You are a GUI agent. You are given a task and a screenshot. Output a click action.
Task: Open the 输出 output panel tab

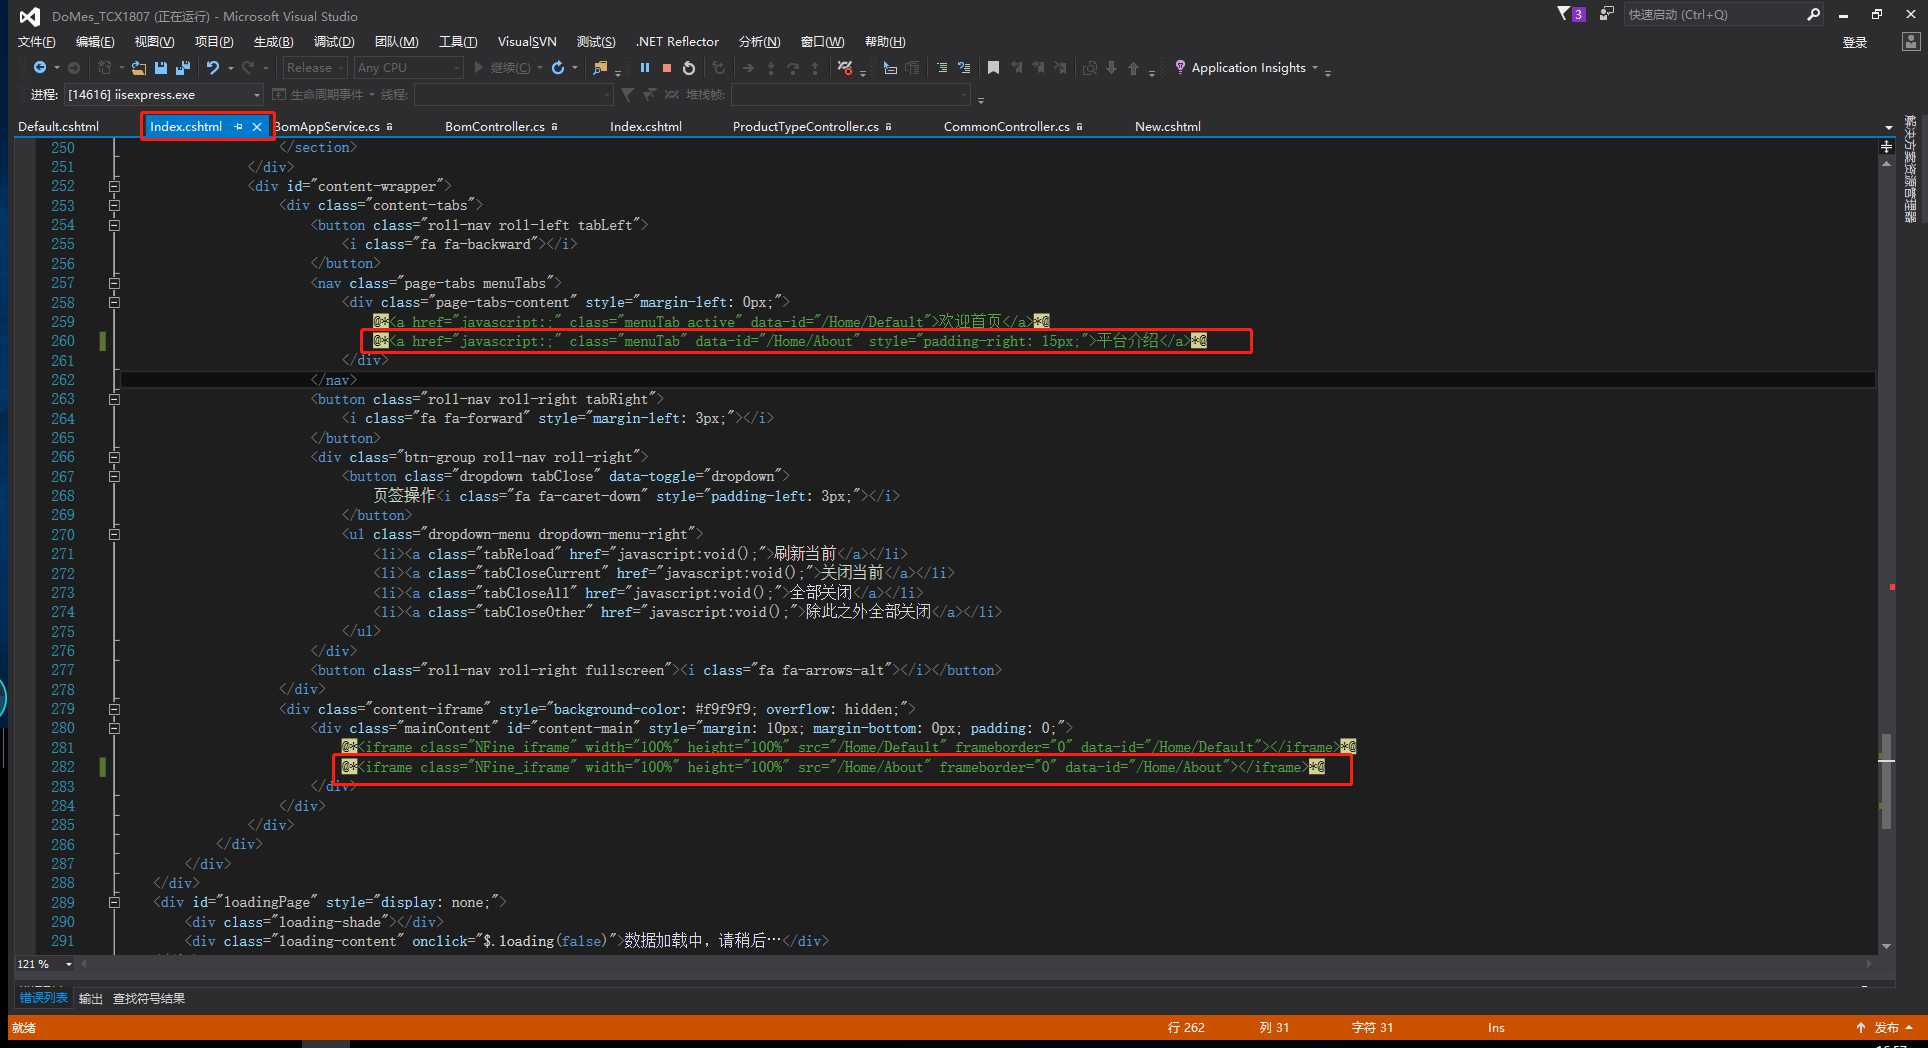[91, 998]
